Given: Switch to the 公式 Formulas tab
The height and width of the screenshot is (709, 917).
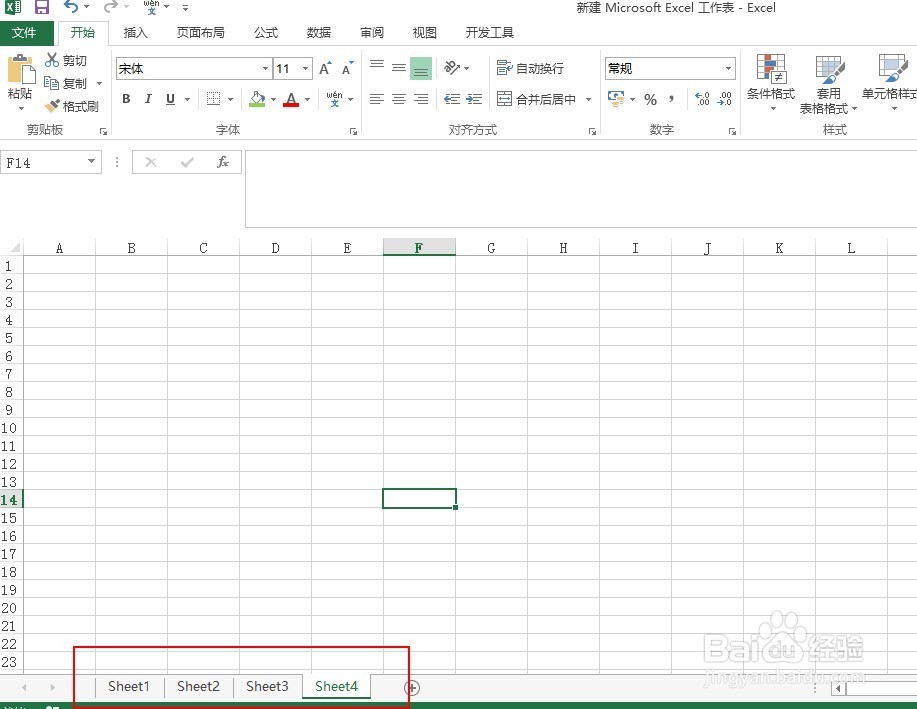Looking at the screenshot, I should click(266, 33).
